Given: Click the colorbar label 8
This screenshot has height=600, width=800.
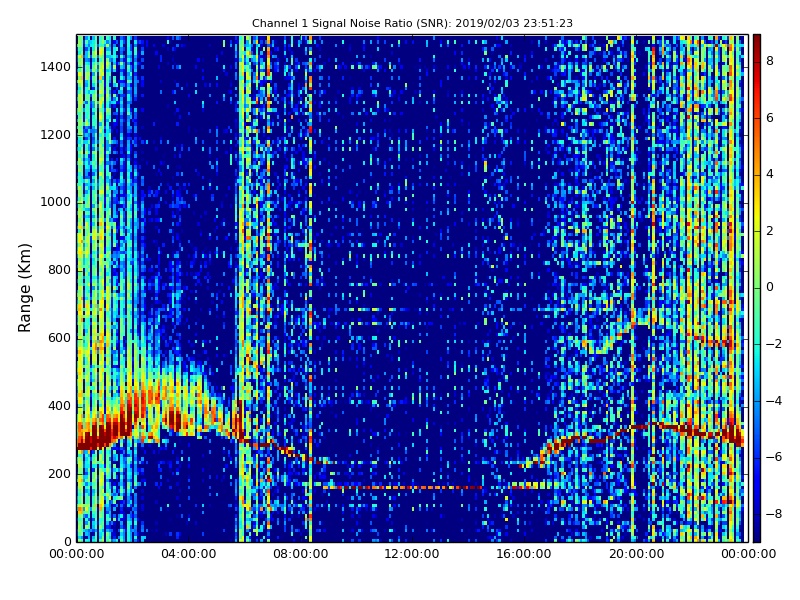Looking at the screenshot, I should (770, 61).
